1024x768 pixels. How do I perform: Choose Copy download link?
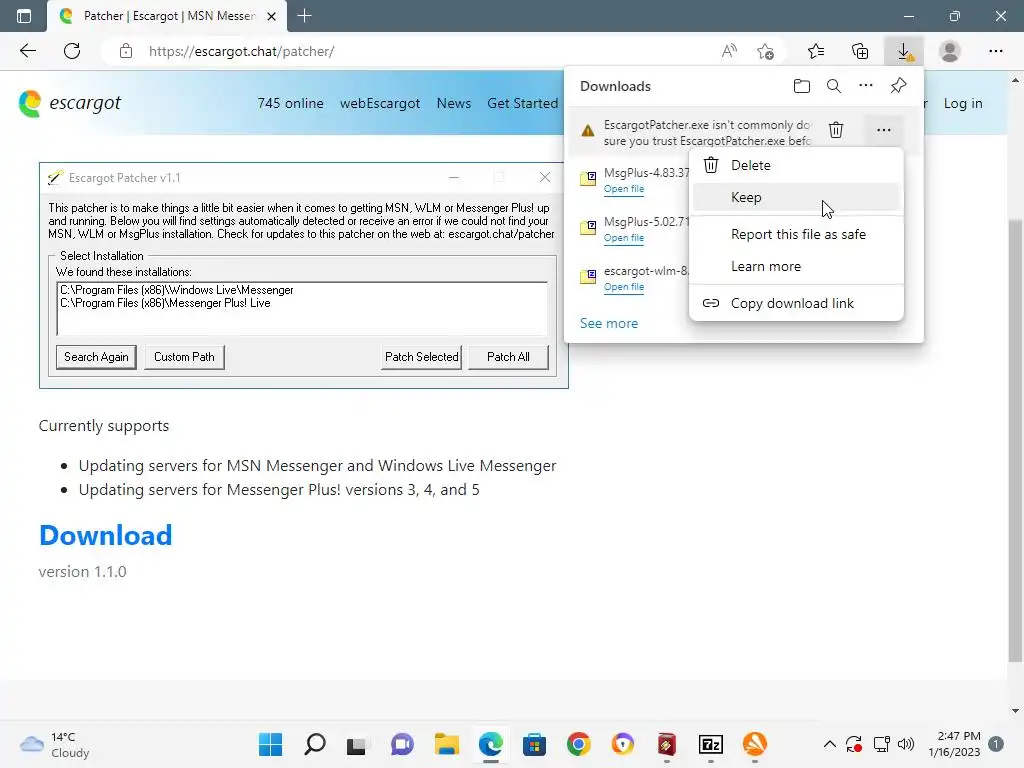click(x=796, y=304)
